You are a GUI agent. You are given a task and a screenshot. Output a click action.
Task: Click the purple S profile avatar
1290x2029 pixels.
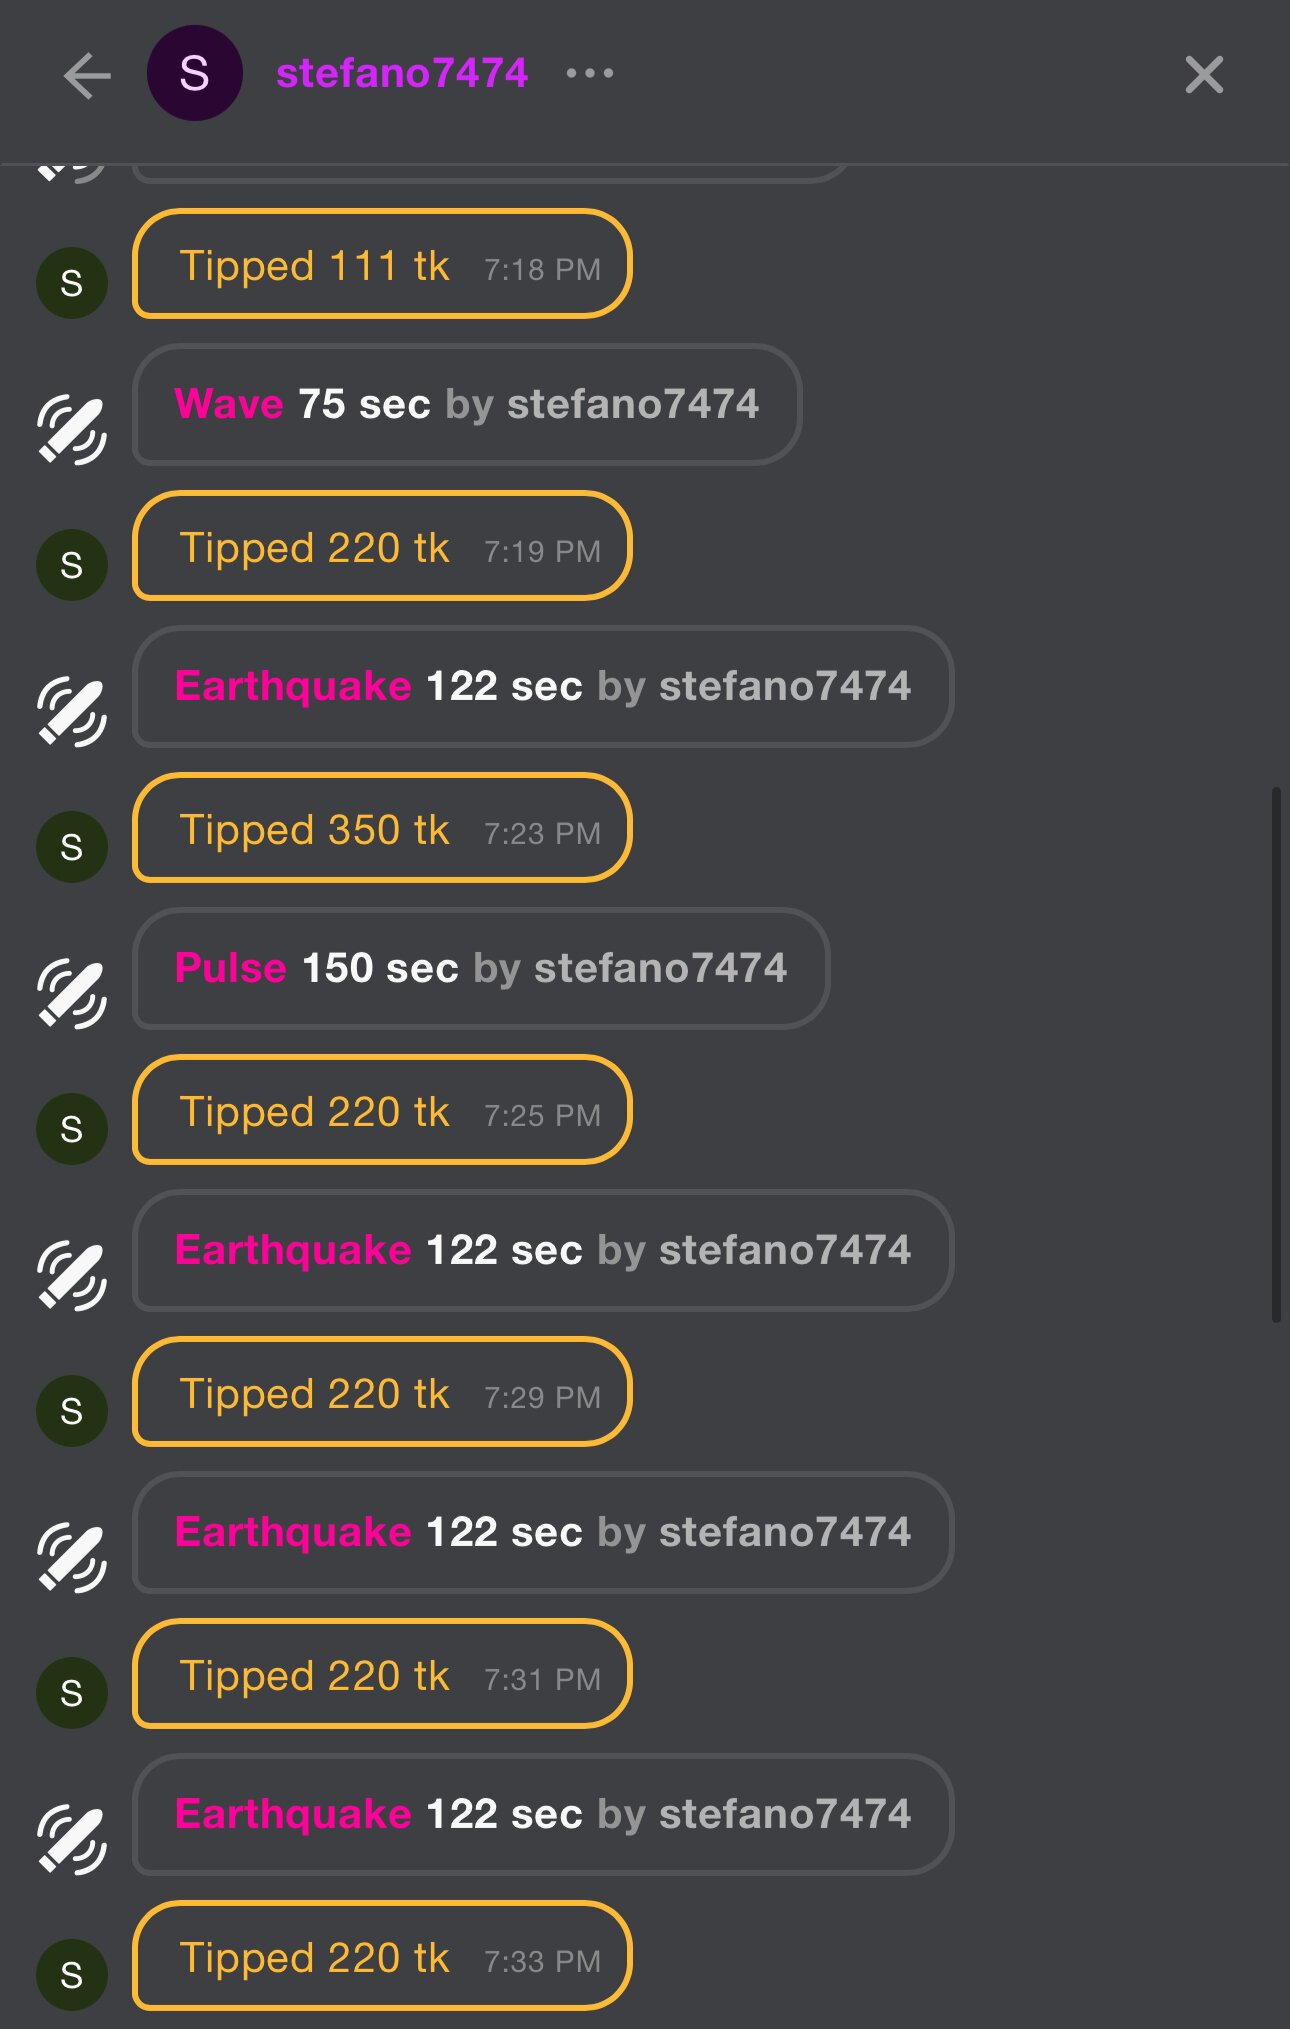(x=194, y=74)
